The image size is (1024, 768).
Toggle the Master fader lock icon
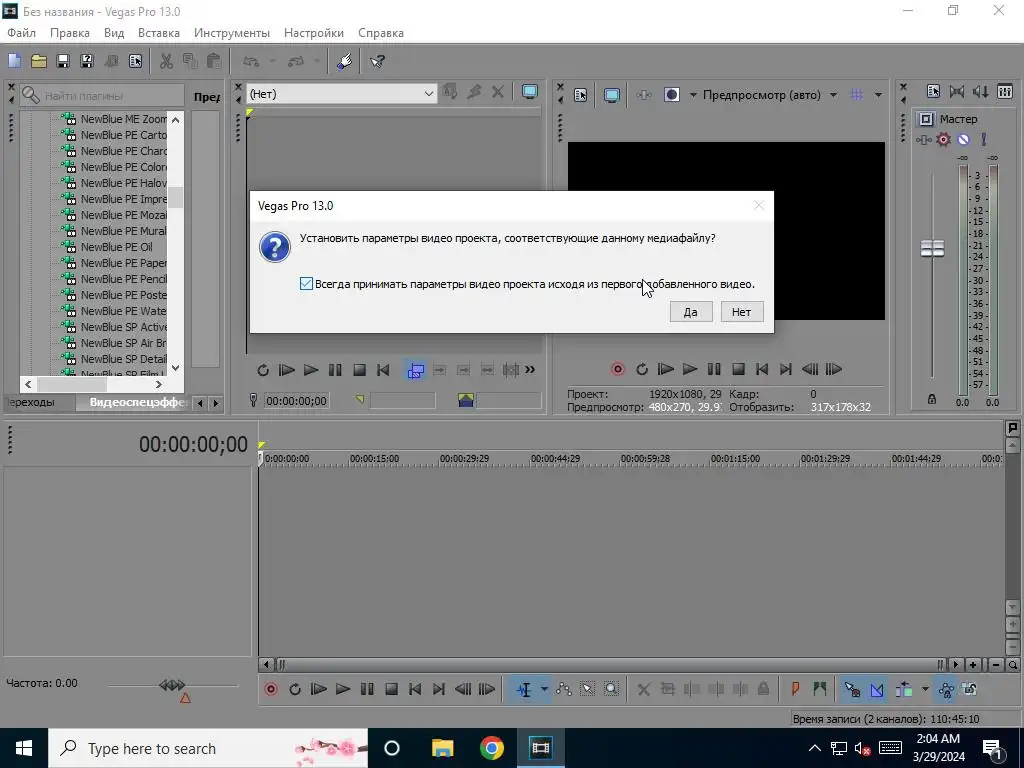[x=932, y=399]
